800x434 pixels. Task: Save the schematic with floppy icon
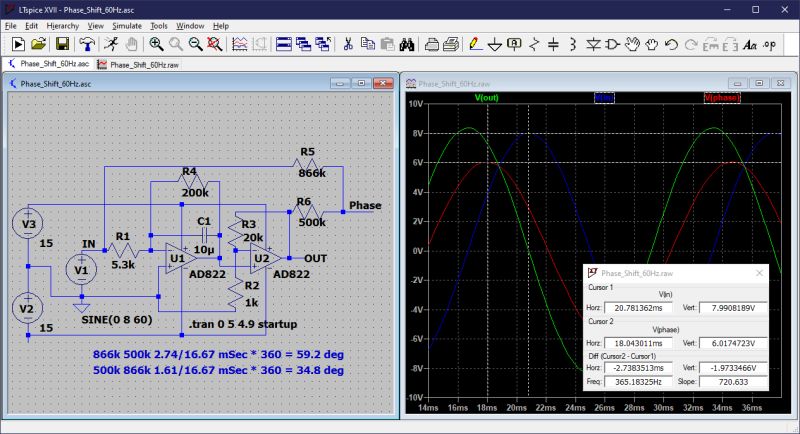62,44
